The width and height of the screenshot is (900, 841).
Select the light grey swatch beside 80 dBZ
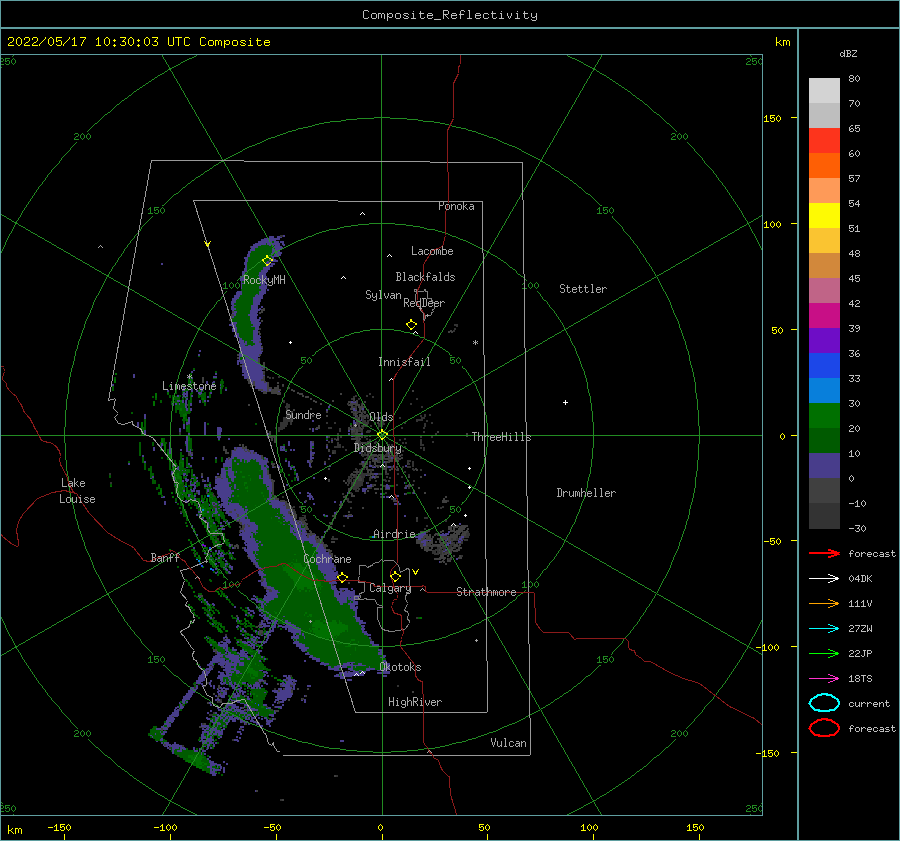[x=824, y=91]
